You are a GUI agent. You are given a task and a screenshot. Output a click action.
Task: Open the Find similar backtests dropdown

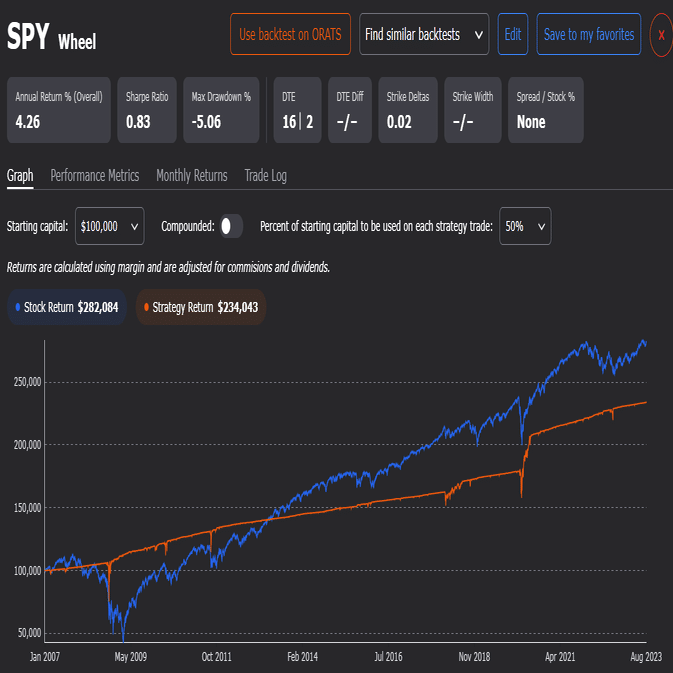coord(424,35)
